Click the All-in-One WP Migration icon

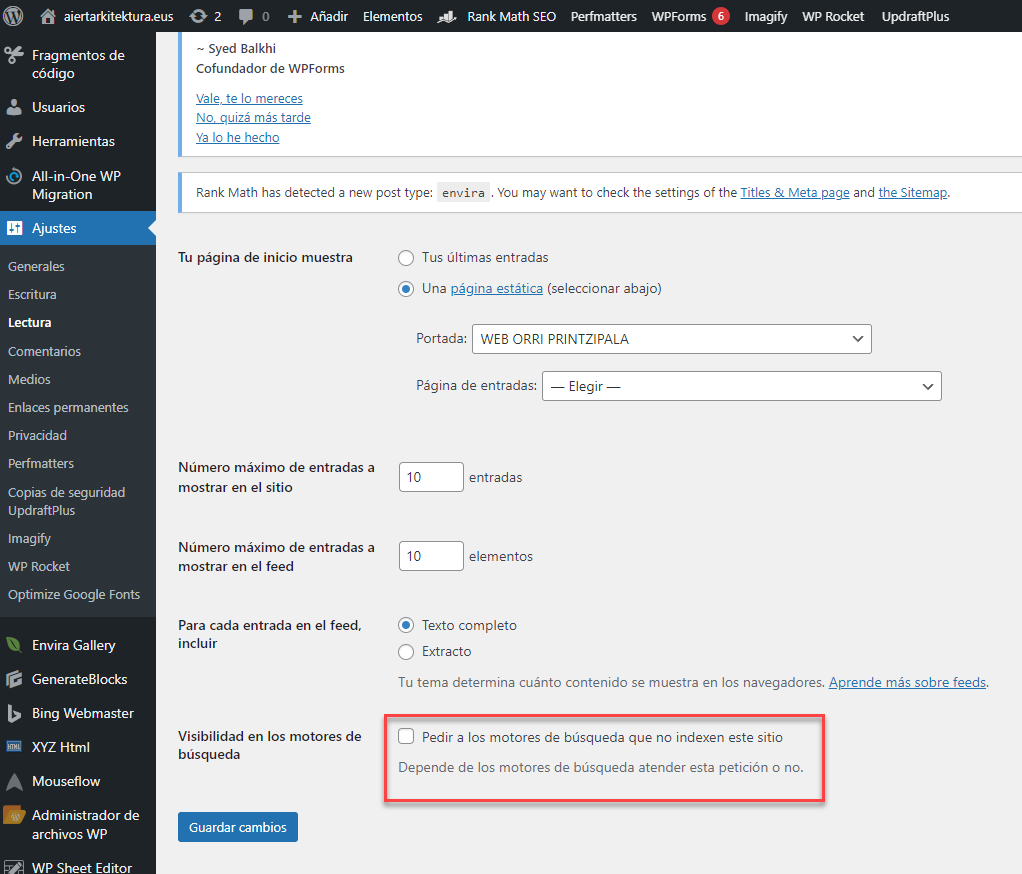(14, 176)
